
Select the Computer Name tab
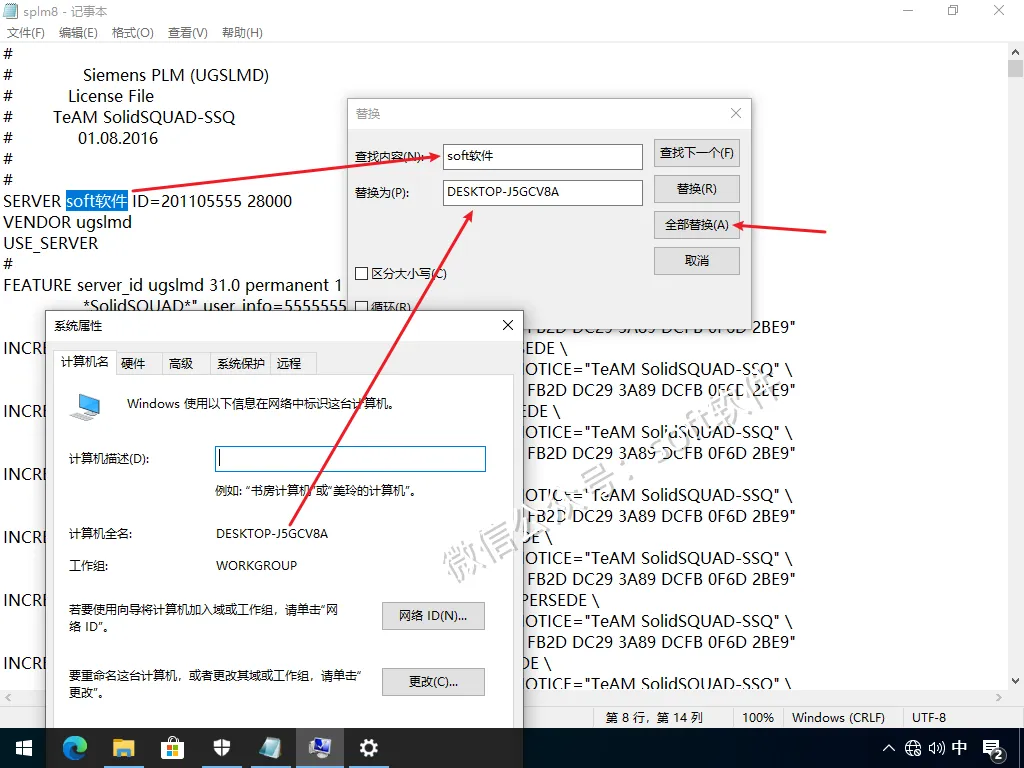pyautogui.click(x=85, y=362)
